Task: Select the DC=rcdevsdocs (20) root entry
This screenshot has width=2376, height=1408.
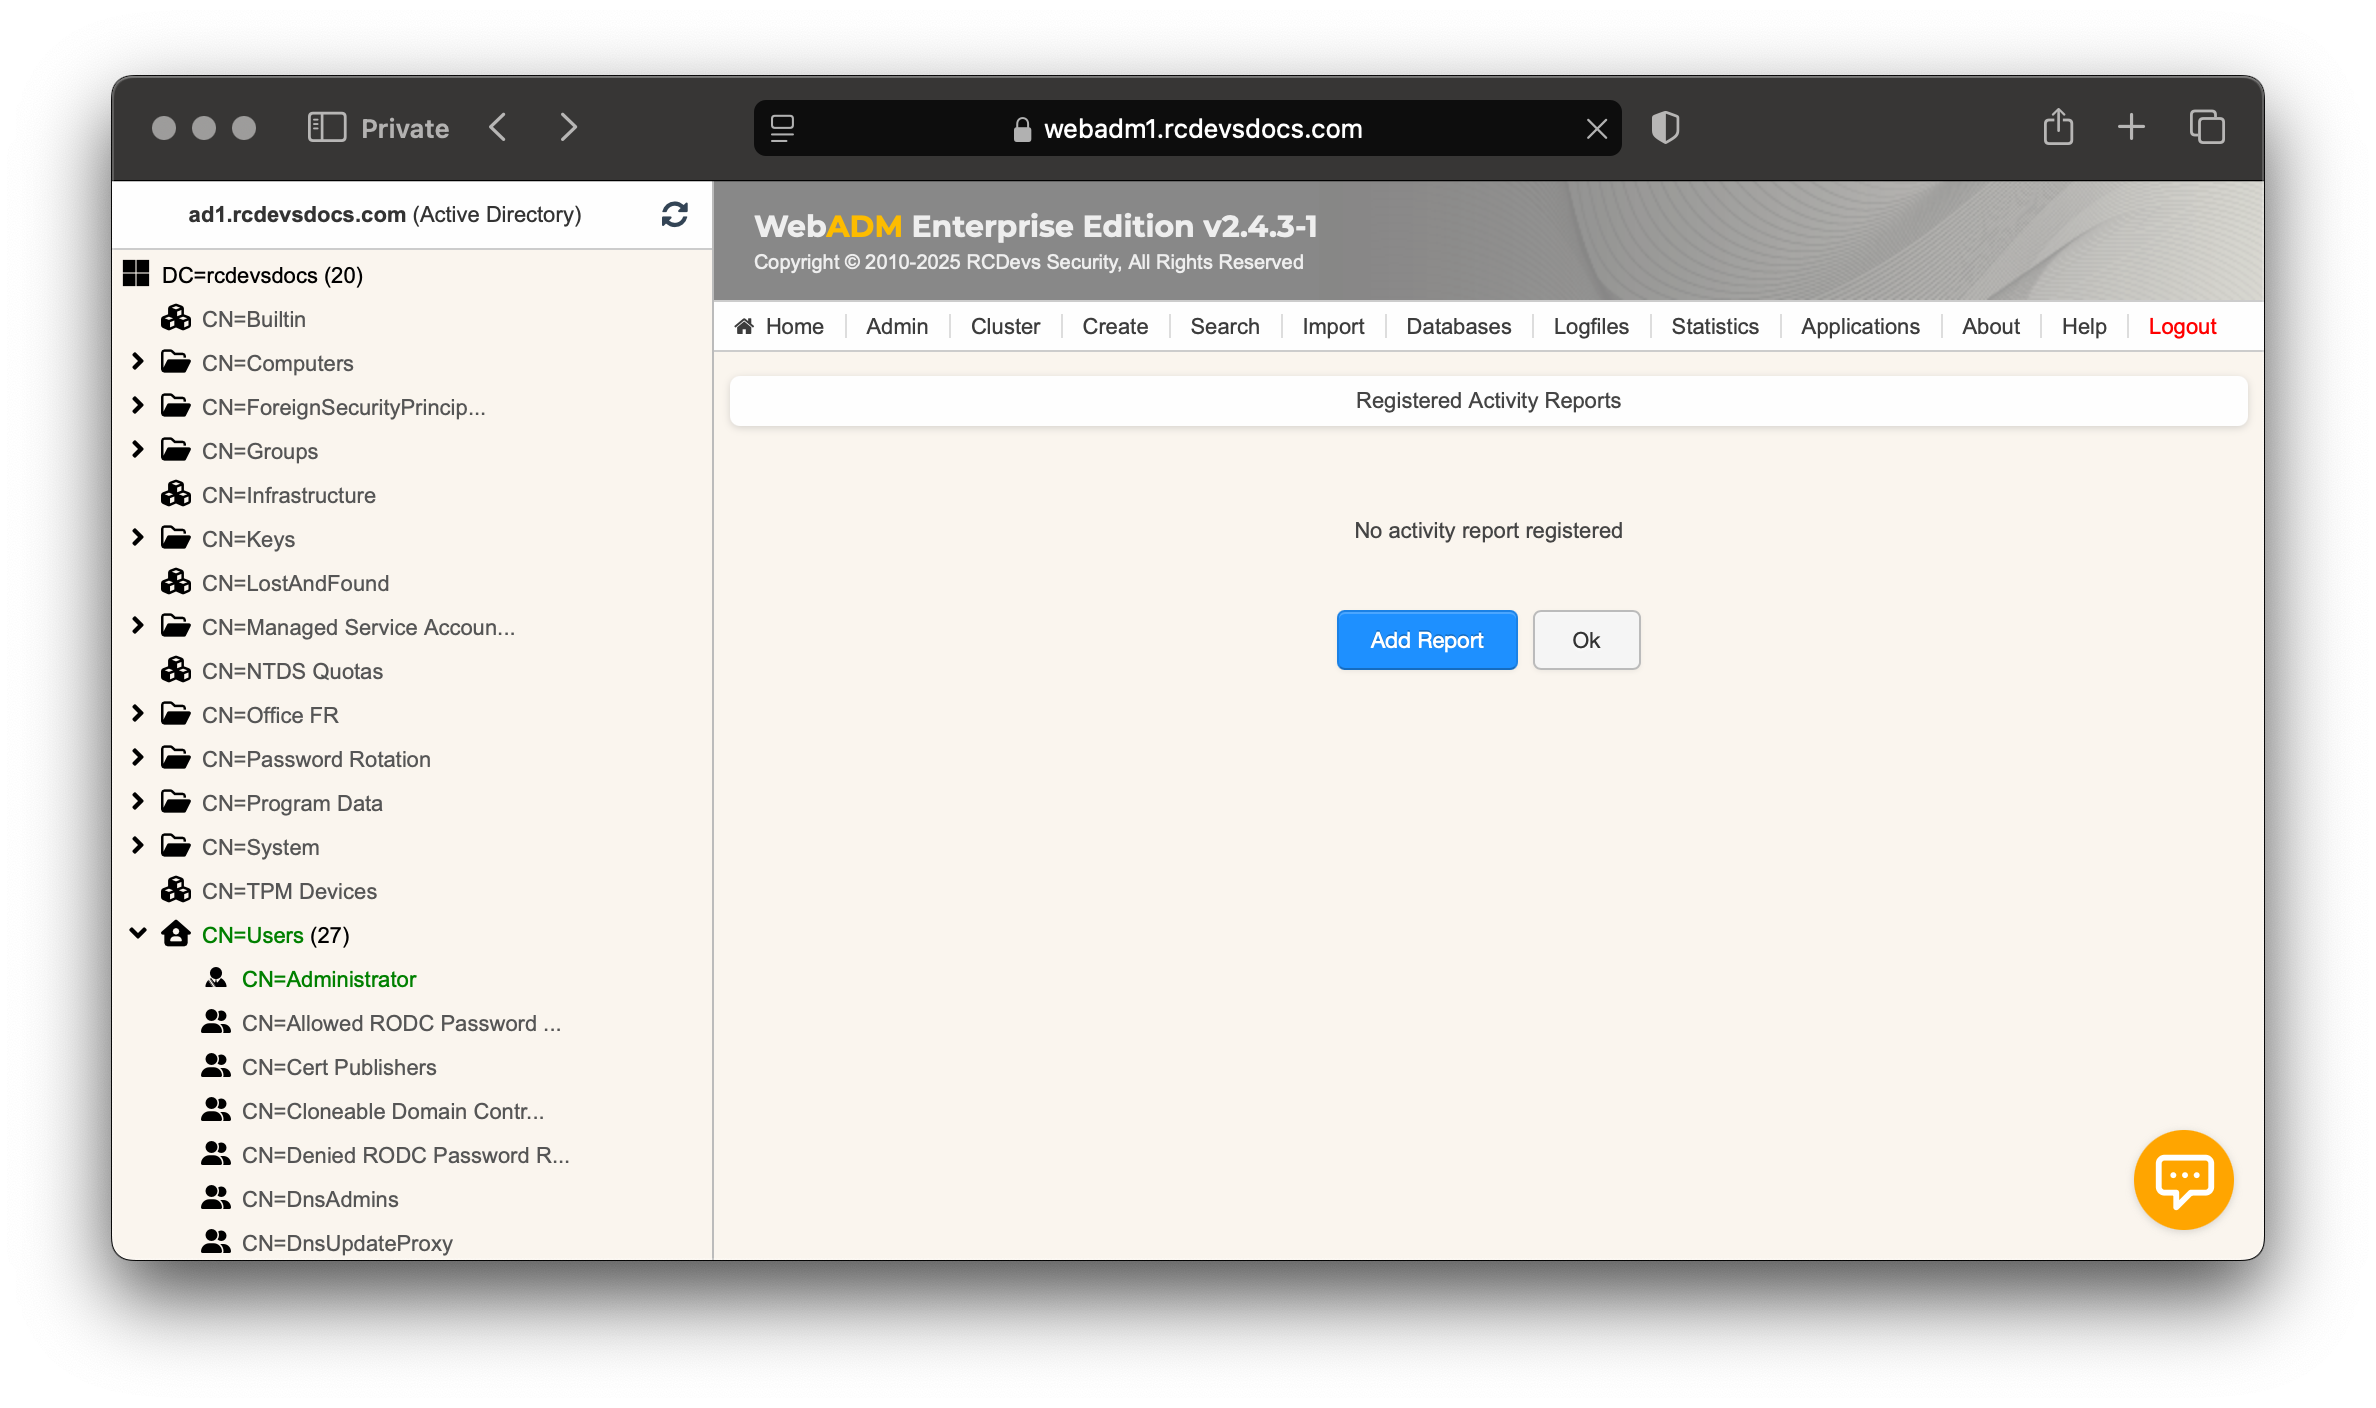Action: 262,274
